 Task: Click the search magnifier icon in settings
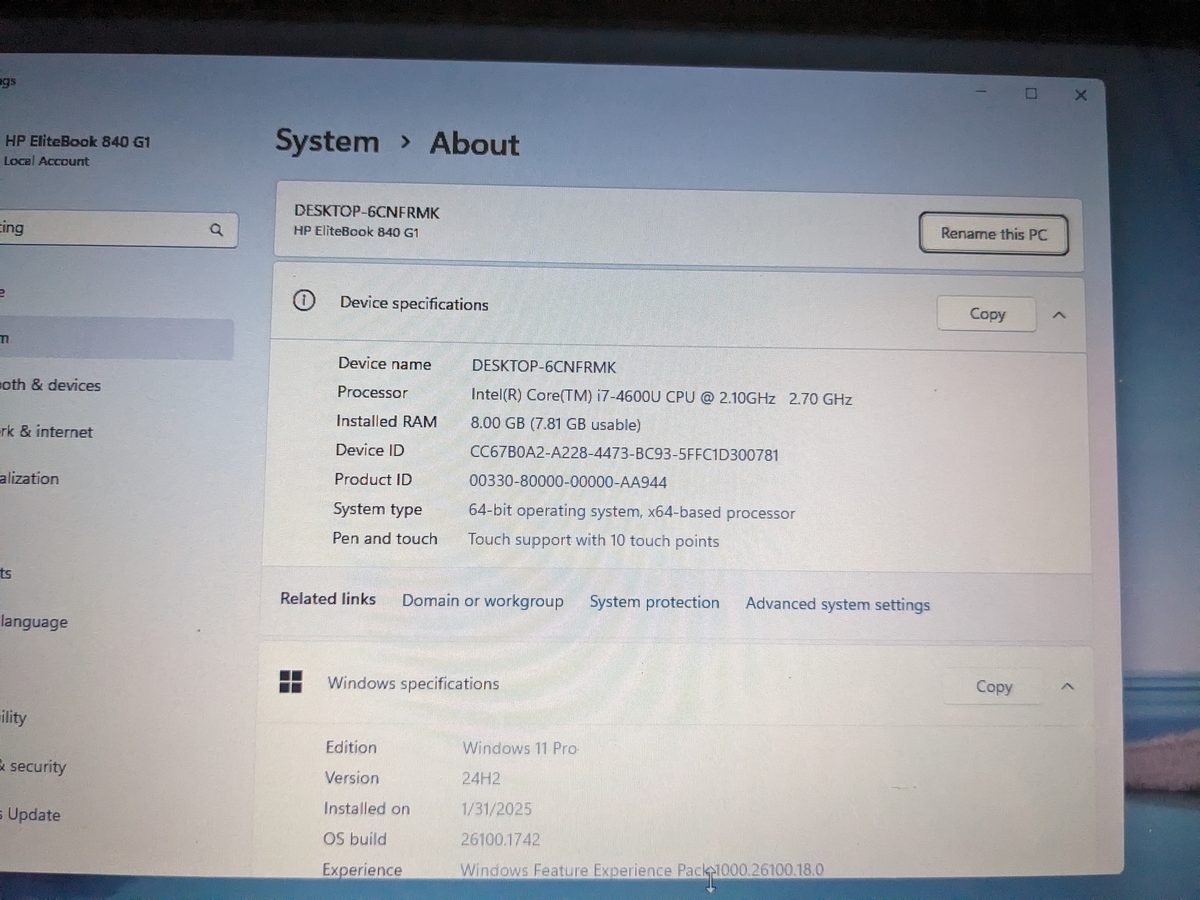216,230
